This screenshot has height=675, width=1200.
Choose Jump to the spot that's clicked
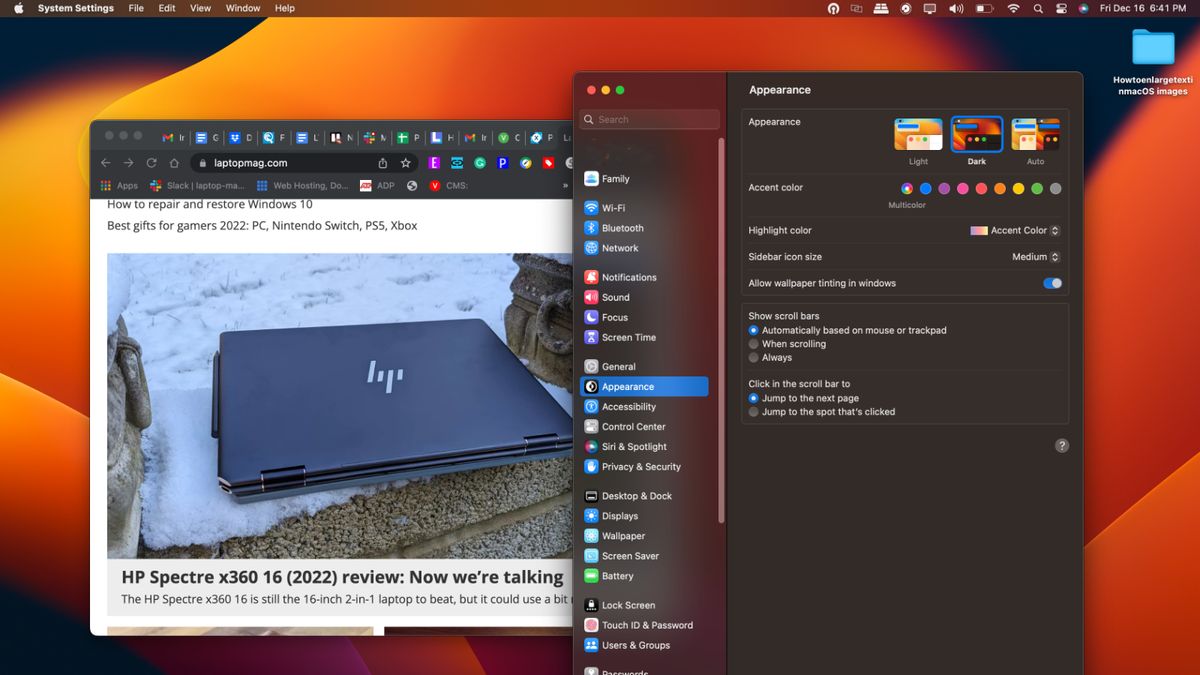(x=753, y=411)
